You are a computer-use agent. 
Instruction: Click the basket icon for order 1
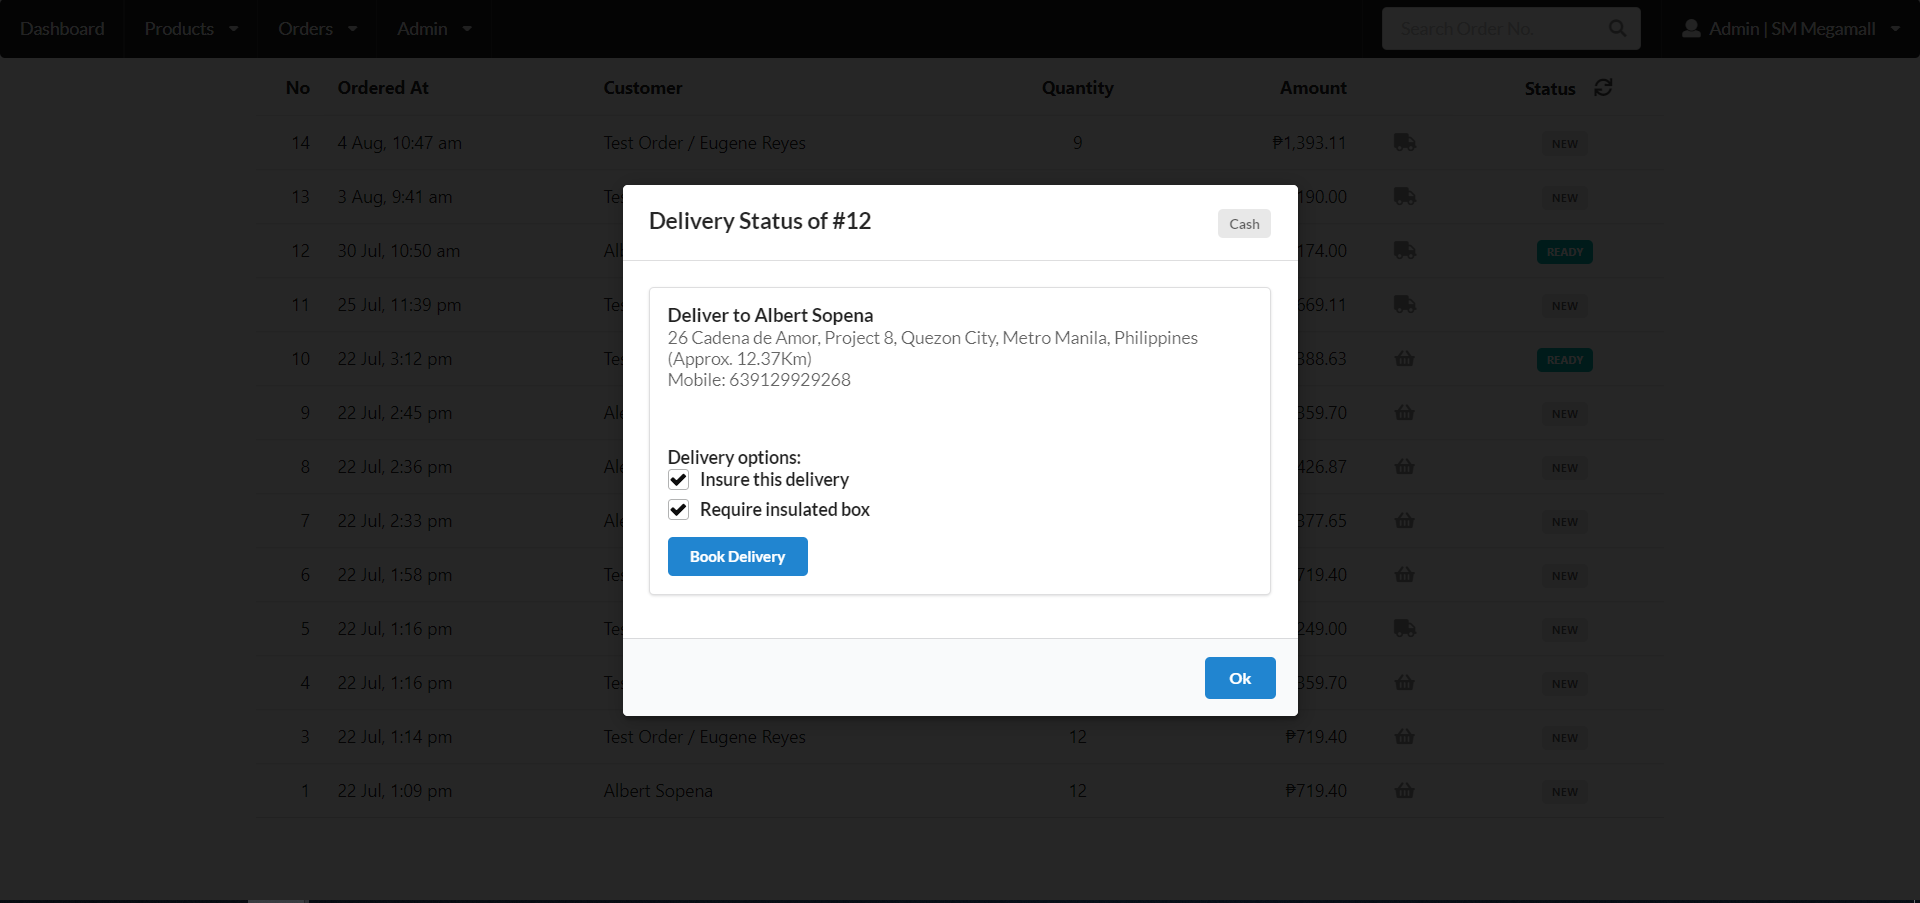point(1404,791)
